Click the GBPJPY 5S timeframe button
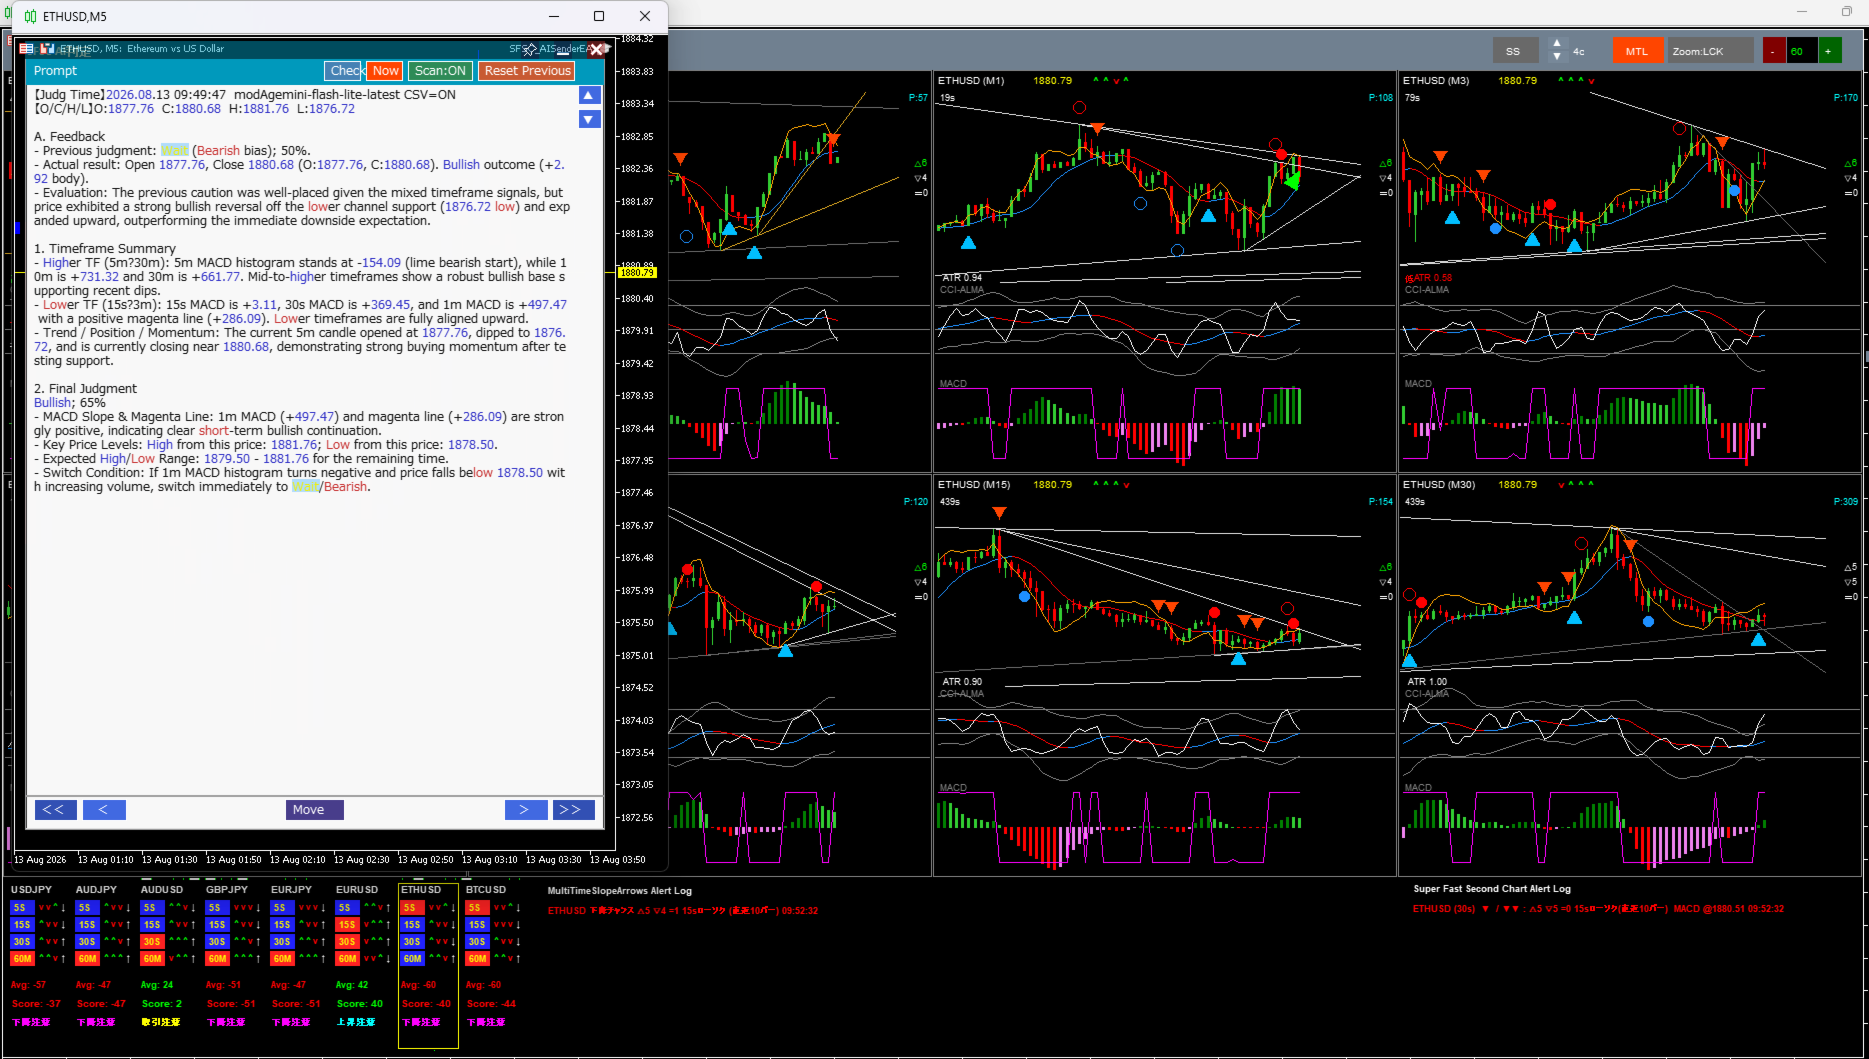Image resolution: width=1869 pixels, height=1059 pixels. [x=217, y=908]
